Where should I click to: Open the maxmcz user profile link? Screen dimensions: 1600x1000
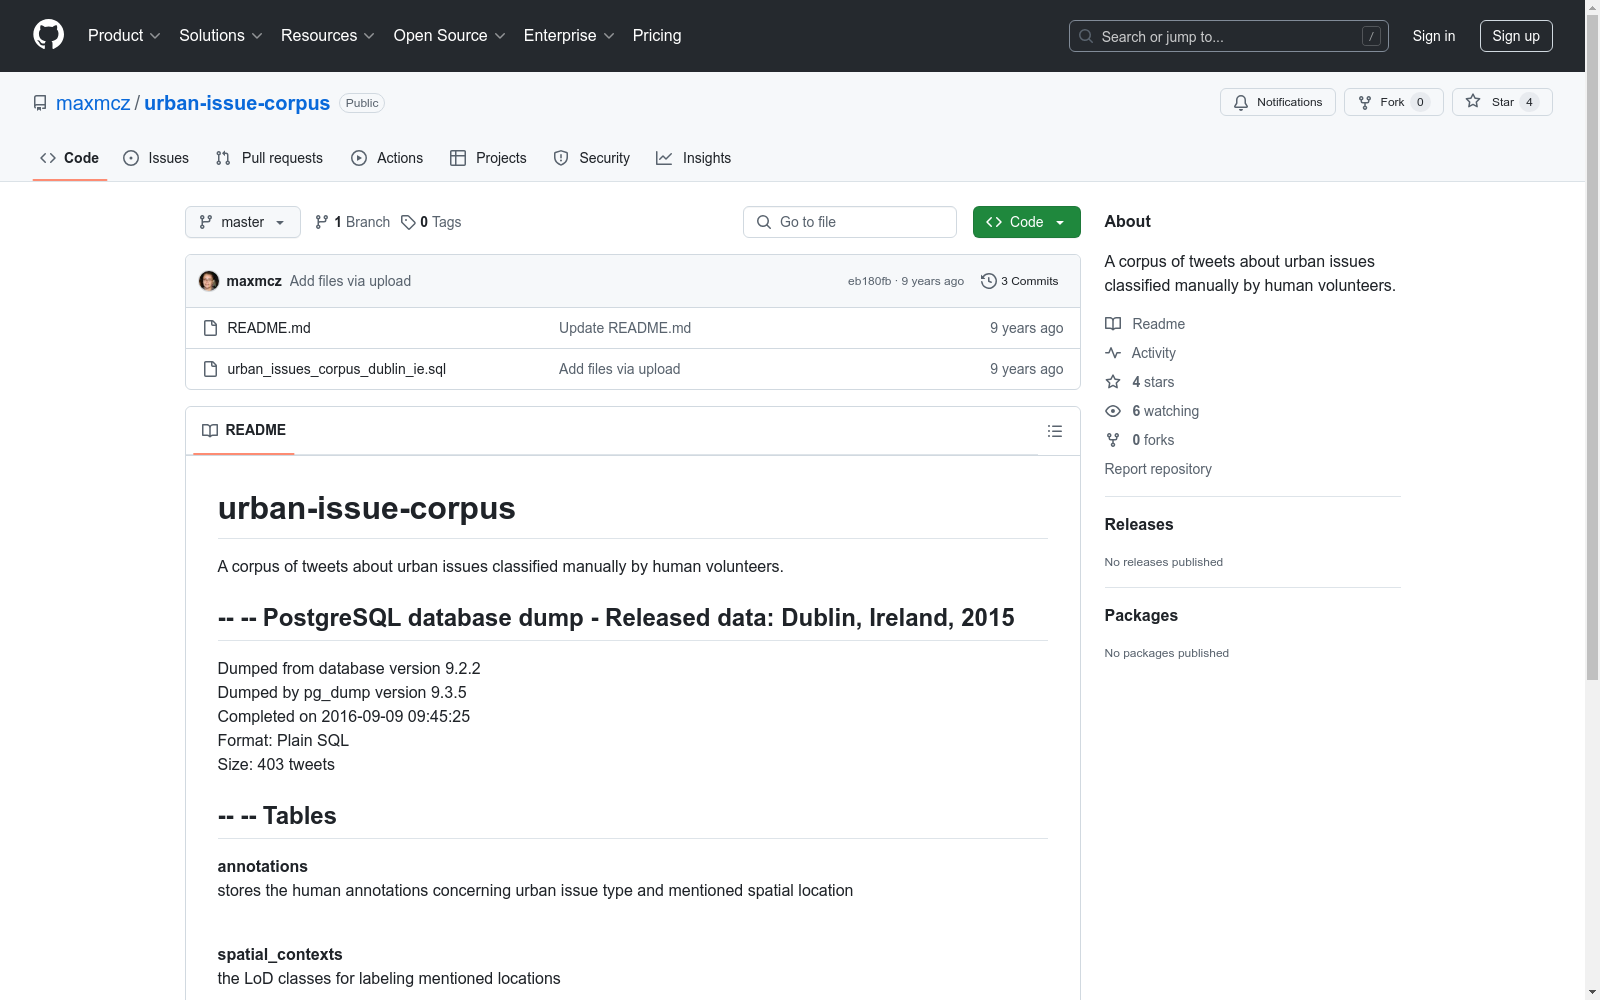pos(93,103)
